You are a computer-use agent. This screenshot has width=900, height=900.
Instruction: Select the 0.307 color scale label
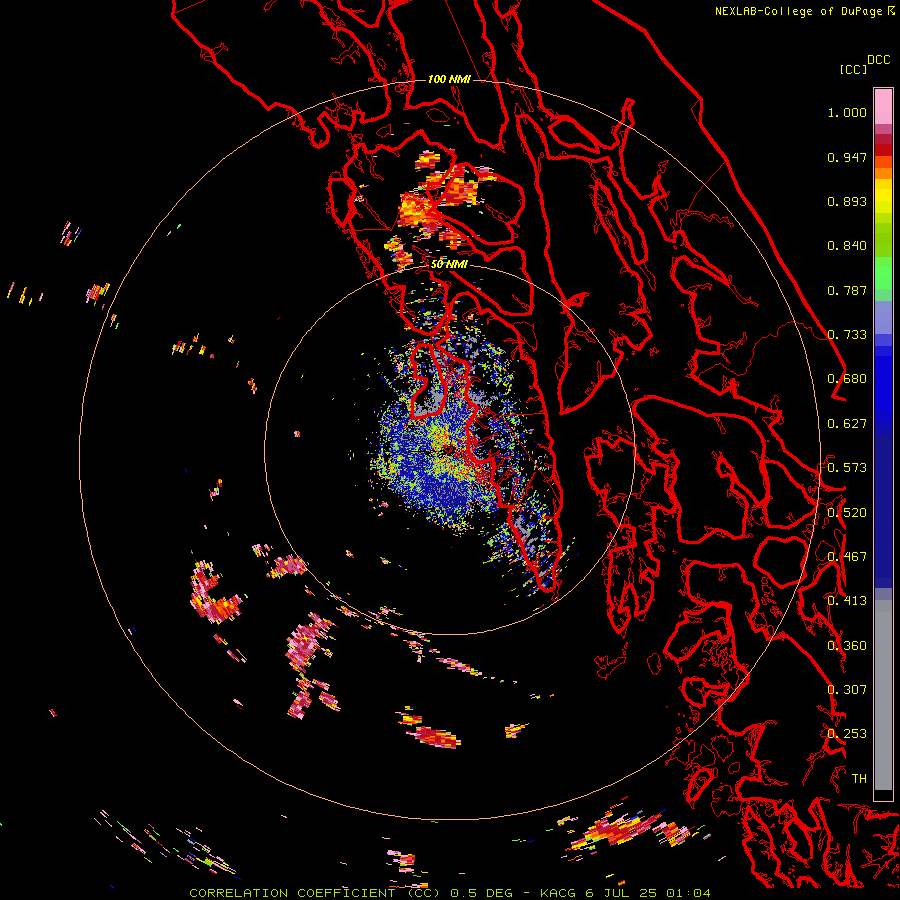[847, 689]
